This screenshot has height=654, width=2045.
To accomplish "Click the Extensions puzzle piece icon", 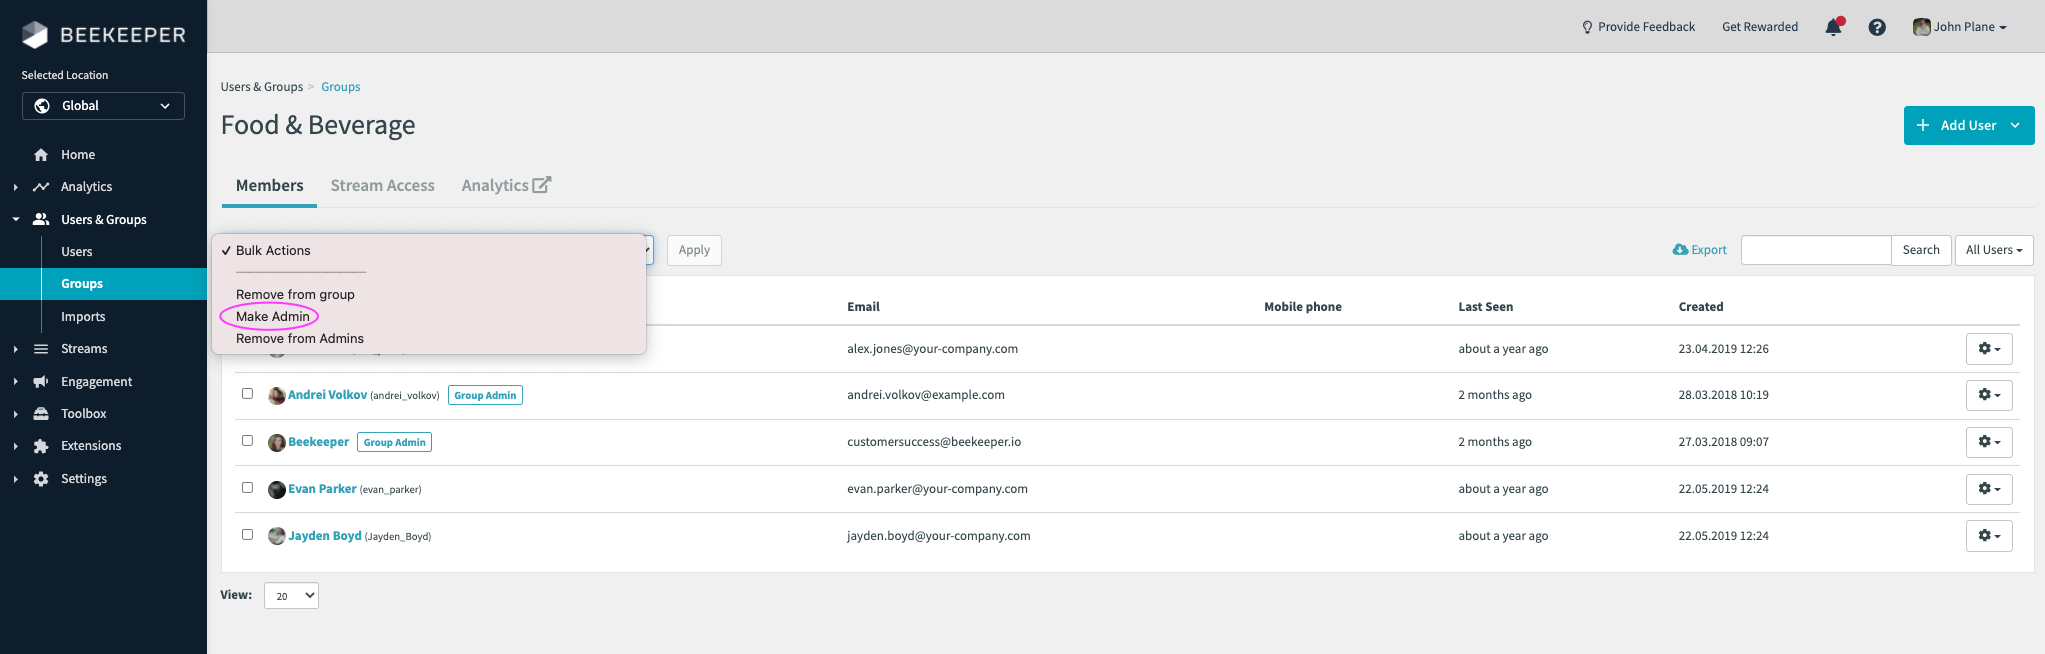I will 41,446.
